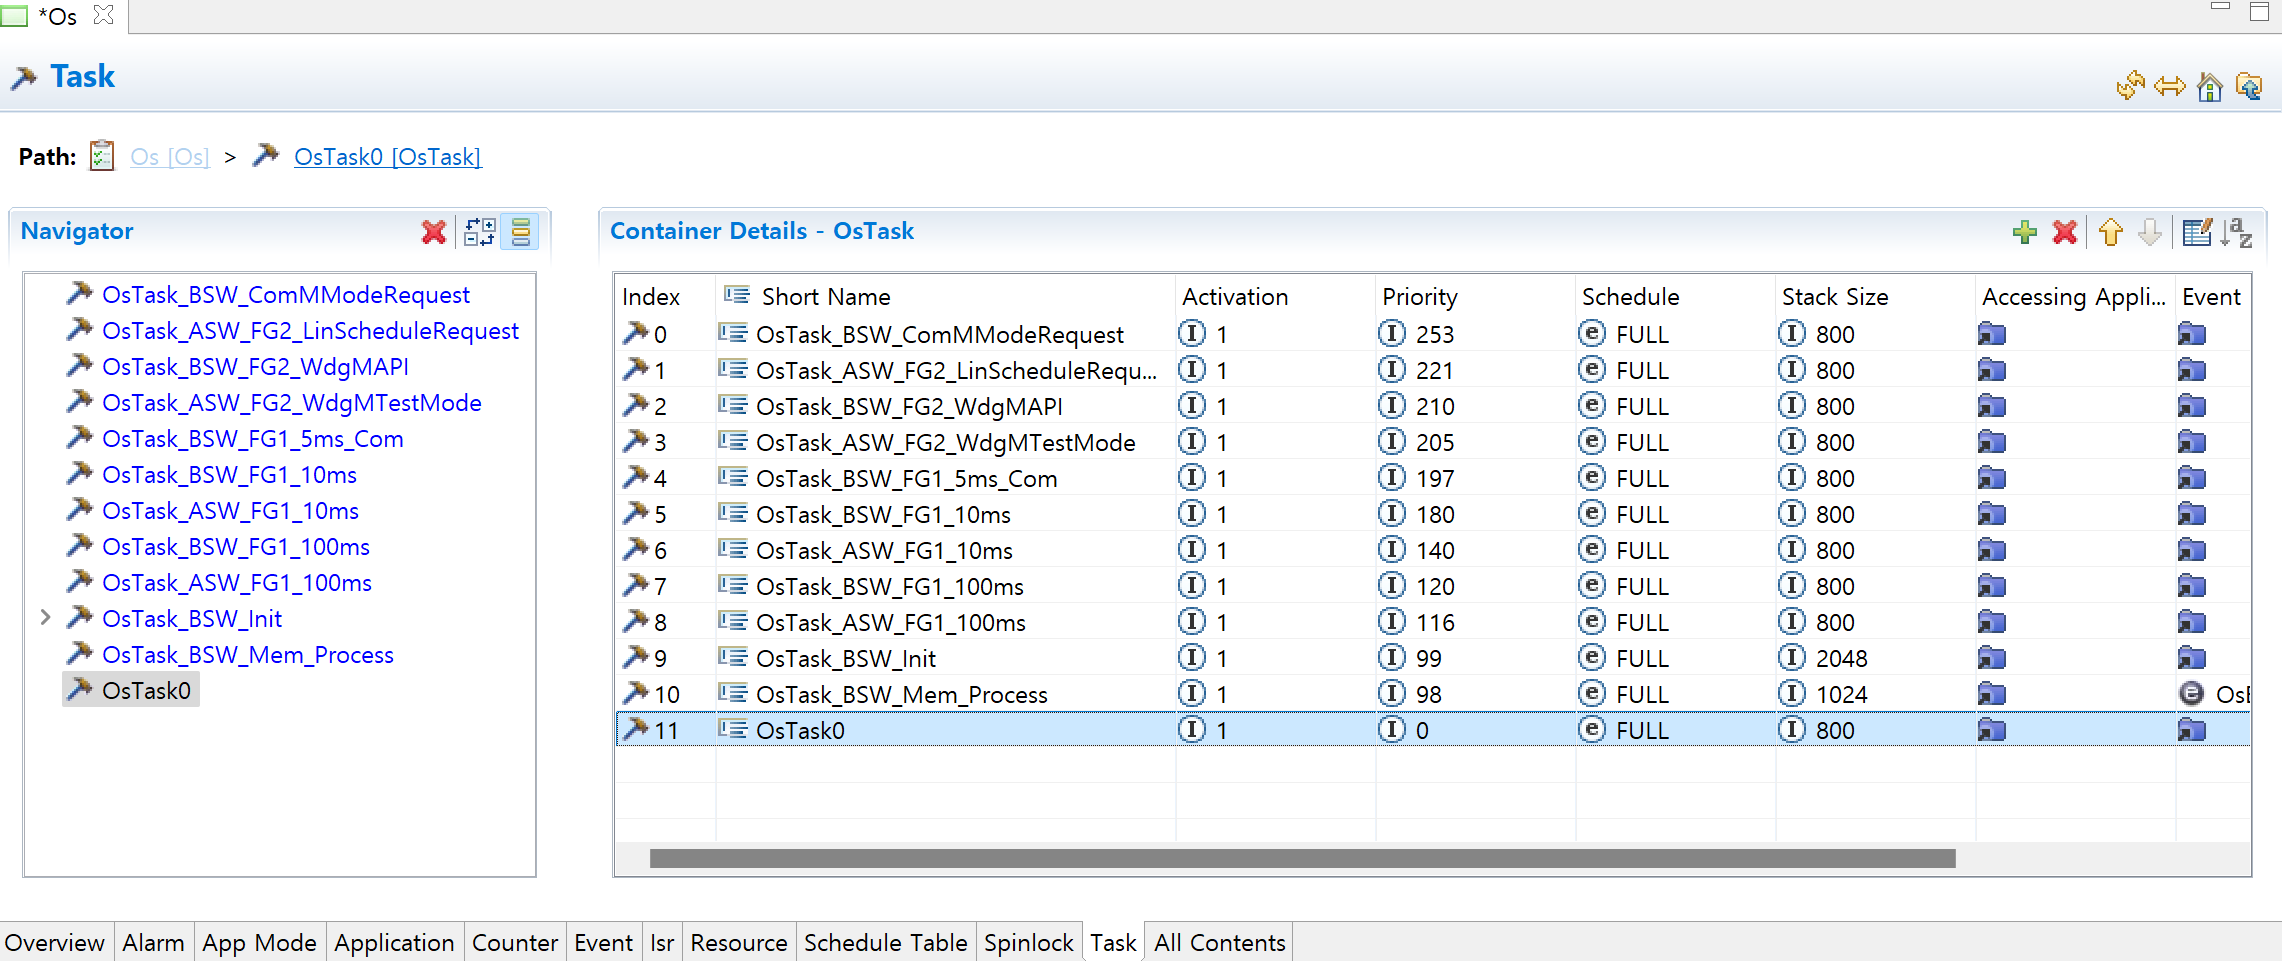Click hammer icon beside OsTask0 in Path
This screenshot has height=961, width=2282.
tap(266, 155)
